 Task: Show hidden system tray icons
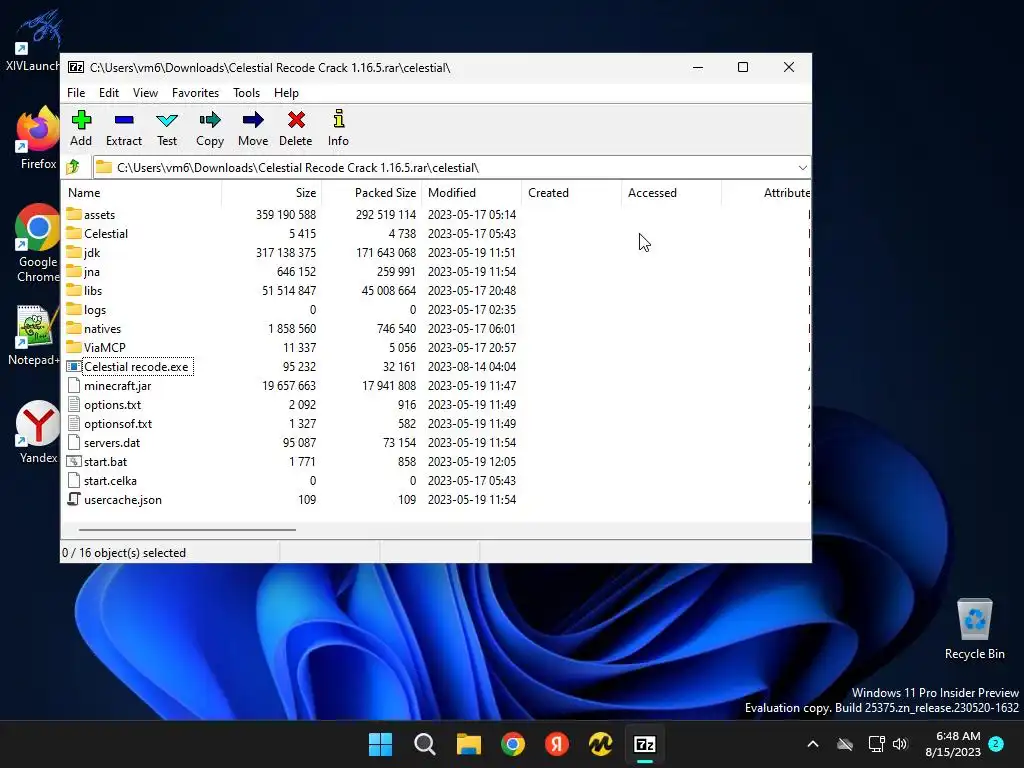click(813, 744)
